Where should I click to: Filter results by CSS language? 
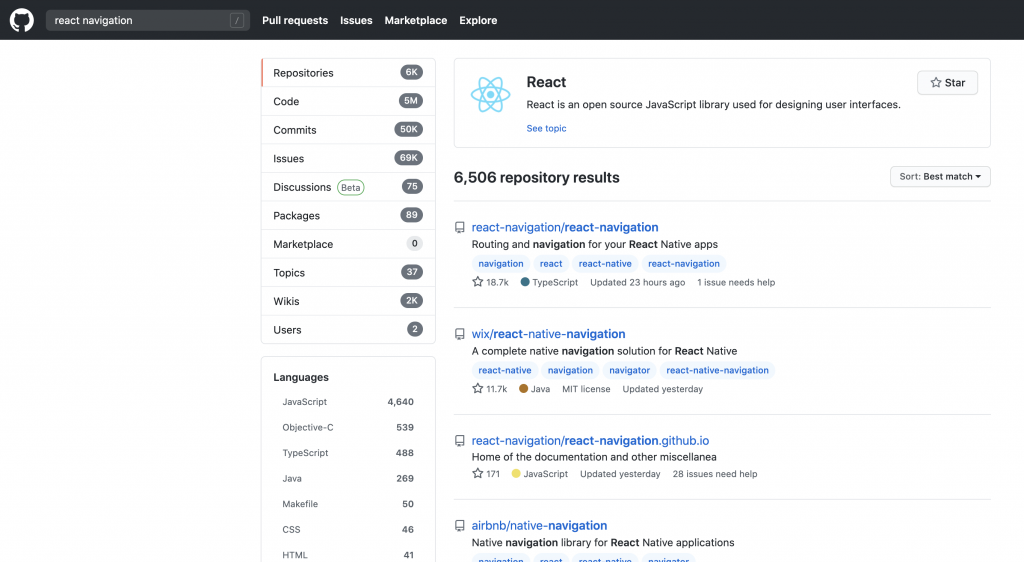(x=348, y=529)
